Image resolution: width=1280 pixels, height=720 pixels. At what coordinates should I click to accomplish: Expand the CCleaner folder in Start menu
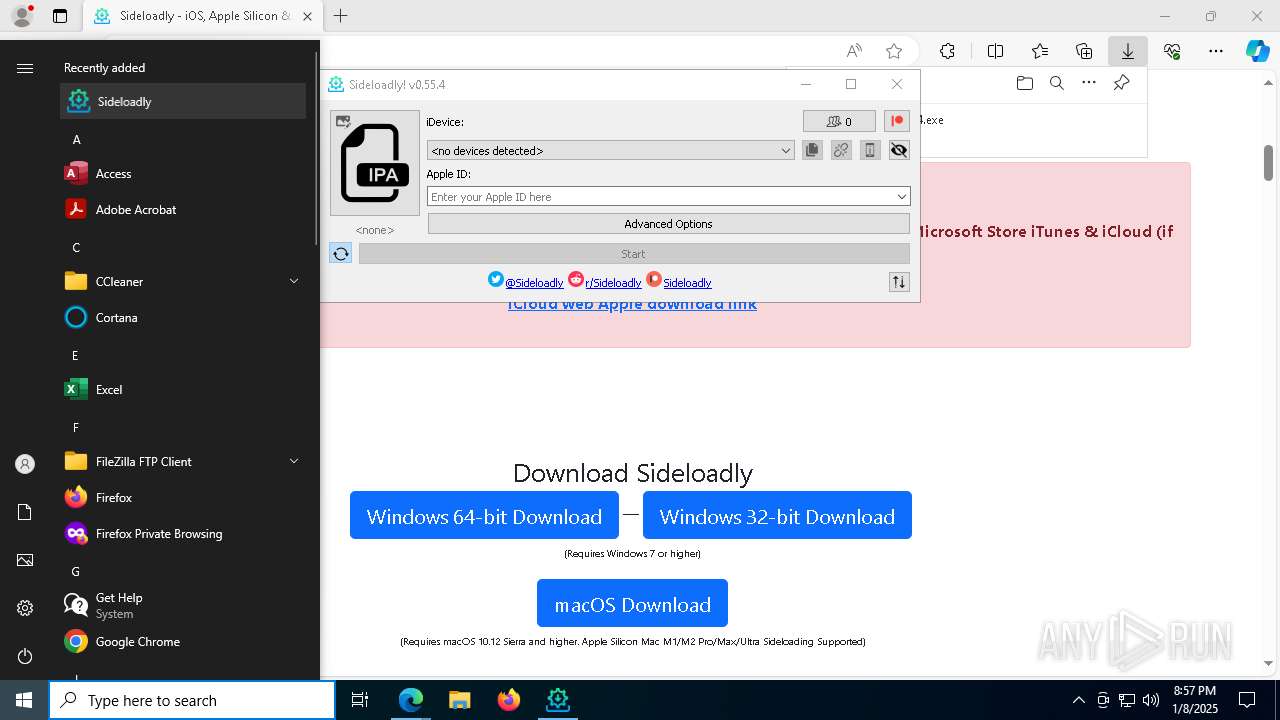tap(183, 281)
